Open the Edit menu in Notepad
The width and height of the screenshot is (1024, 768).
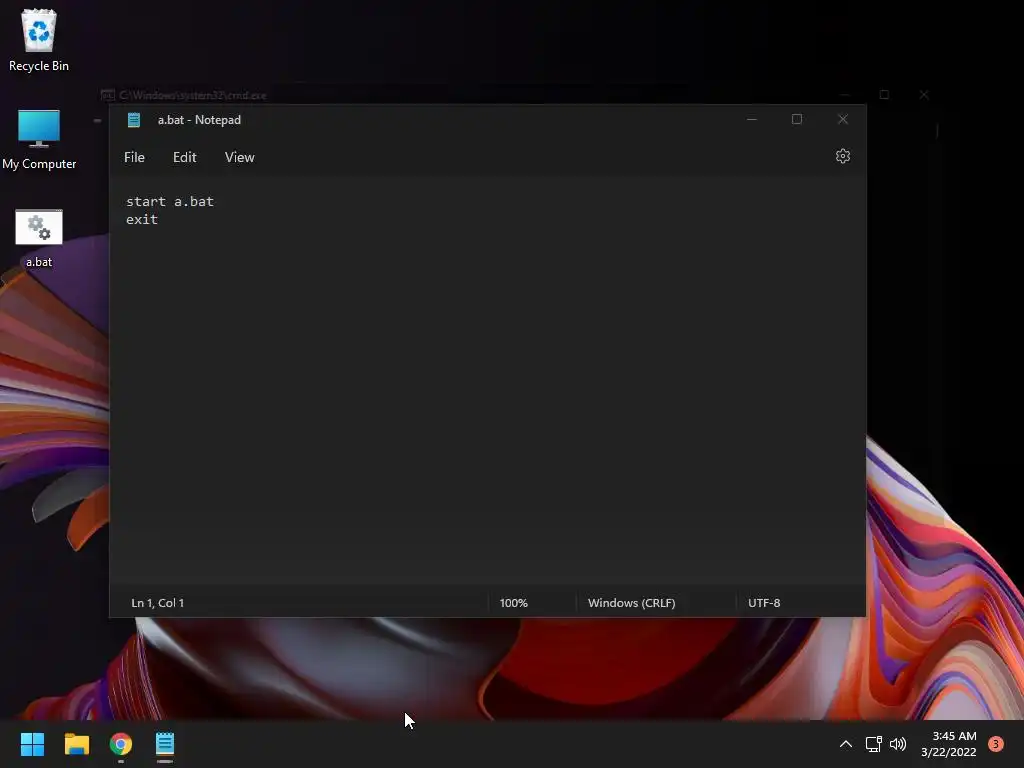pos(184,157)
